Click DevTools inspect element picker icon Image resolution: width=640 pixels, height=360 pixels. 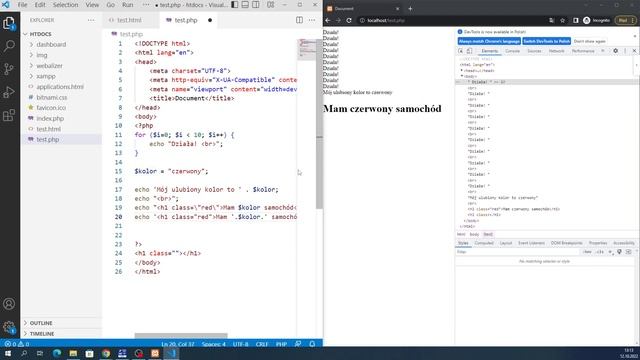coord(460,51)
